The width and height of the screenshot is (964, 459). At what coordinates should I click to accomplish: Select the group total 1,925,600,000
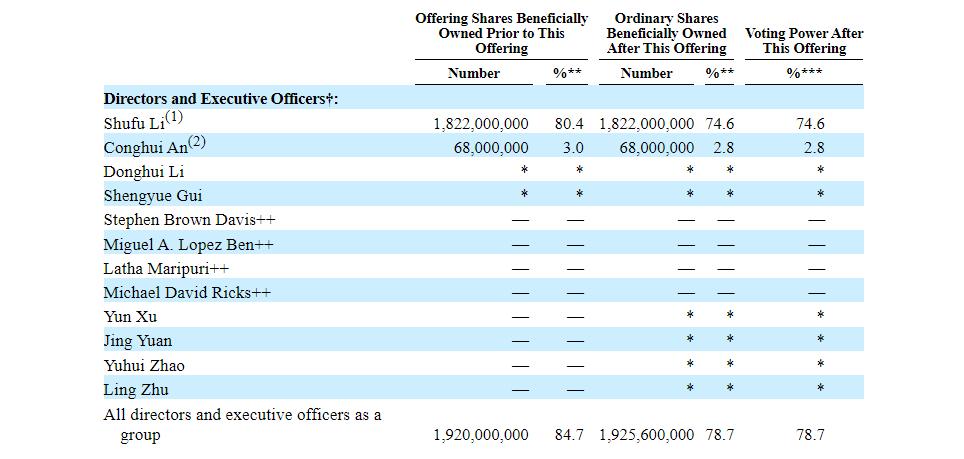(x=647, y=435)
